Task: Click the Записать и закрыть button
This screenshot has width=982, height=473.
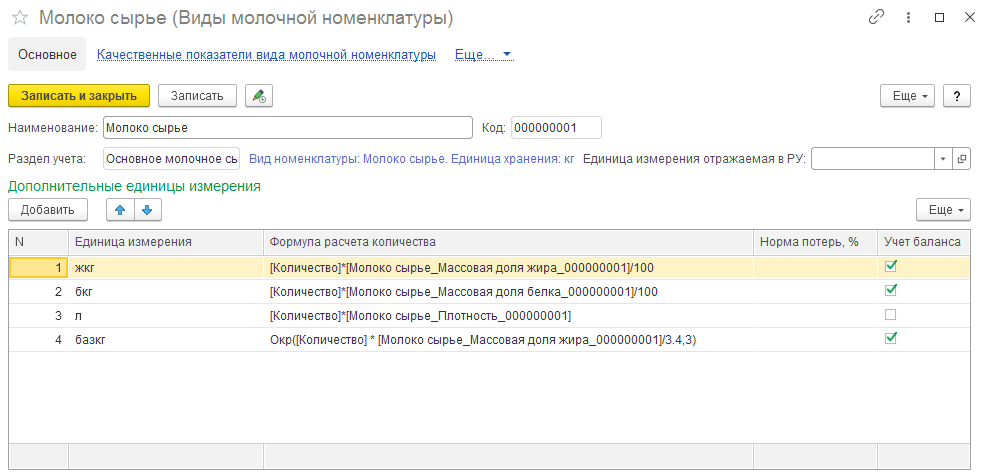Action: pyautogui.click(x=79, y=95)
